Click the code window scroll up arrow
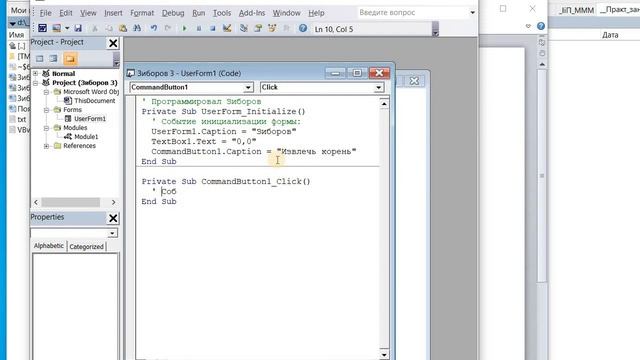This screenshot has height=360, width=640. (x=384, y=104)
